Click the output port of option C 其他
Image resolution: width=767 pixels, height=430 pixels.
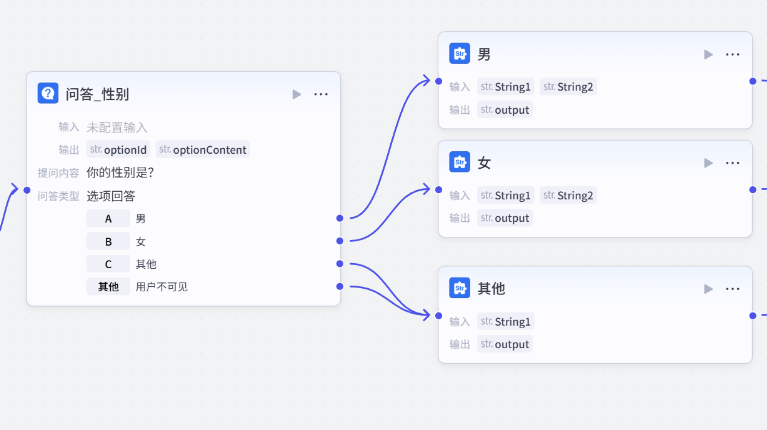tap(339, 264)
